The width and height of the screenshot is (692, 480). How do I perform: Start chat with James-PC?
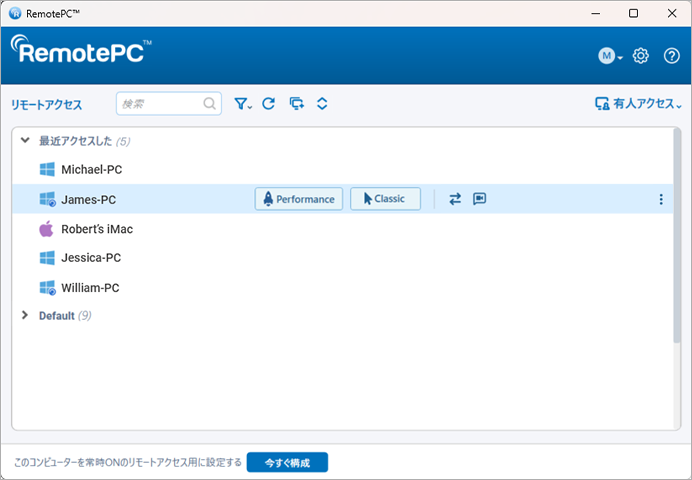[x=480, y=199]
